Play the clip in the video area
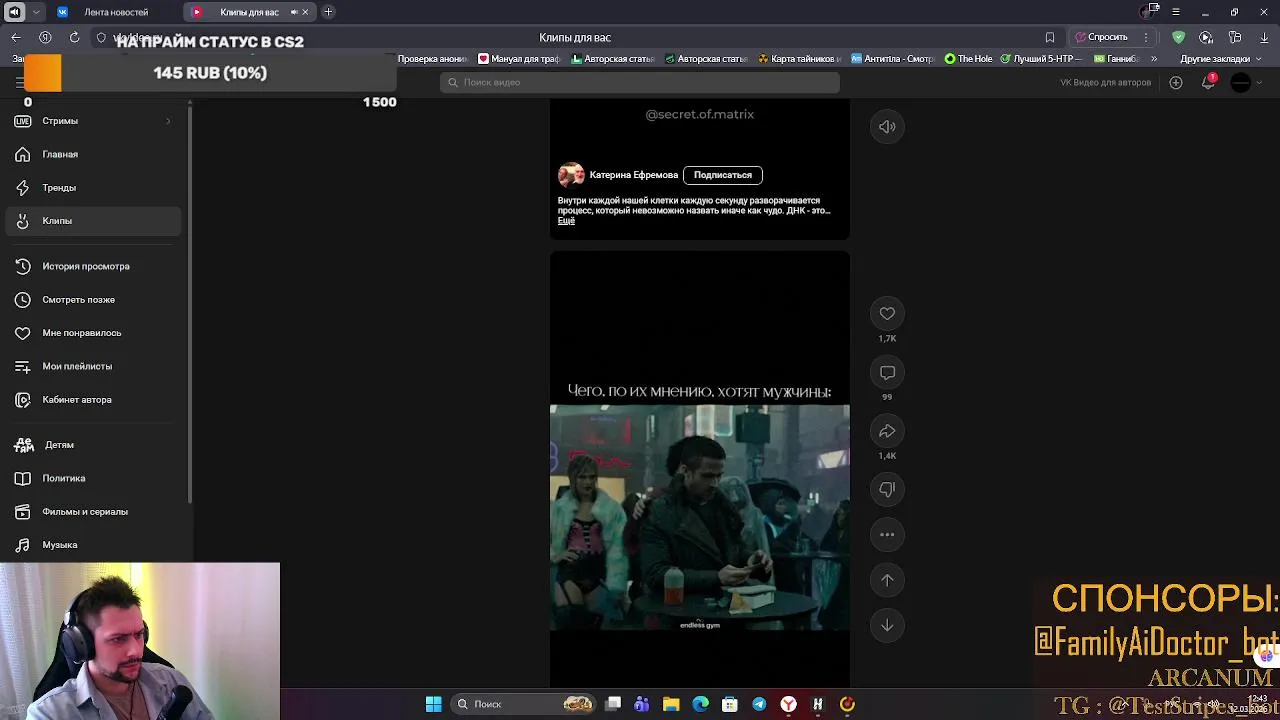The height and width of the screenshot is (720, 1280). point(700,517)
